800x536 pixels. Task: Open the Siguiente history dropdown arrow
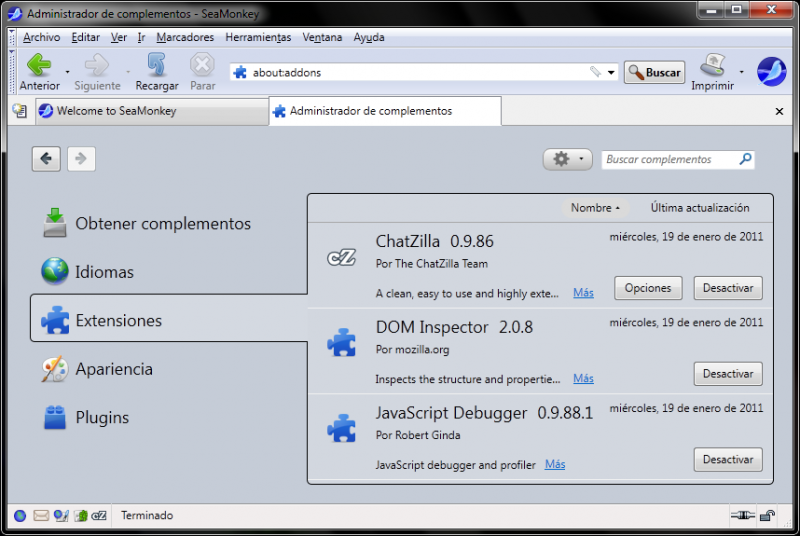click(x=128, y=72)
